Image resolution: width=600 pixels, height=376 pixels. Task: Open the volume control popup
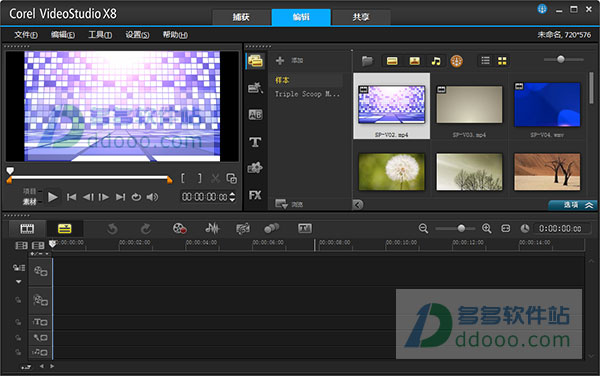[x=152, y=197]
